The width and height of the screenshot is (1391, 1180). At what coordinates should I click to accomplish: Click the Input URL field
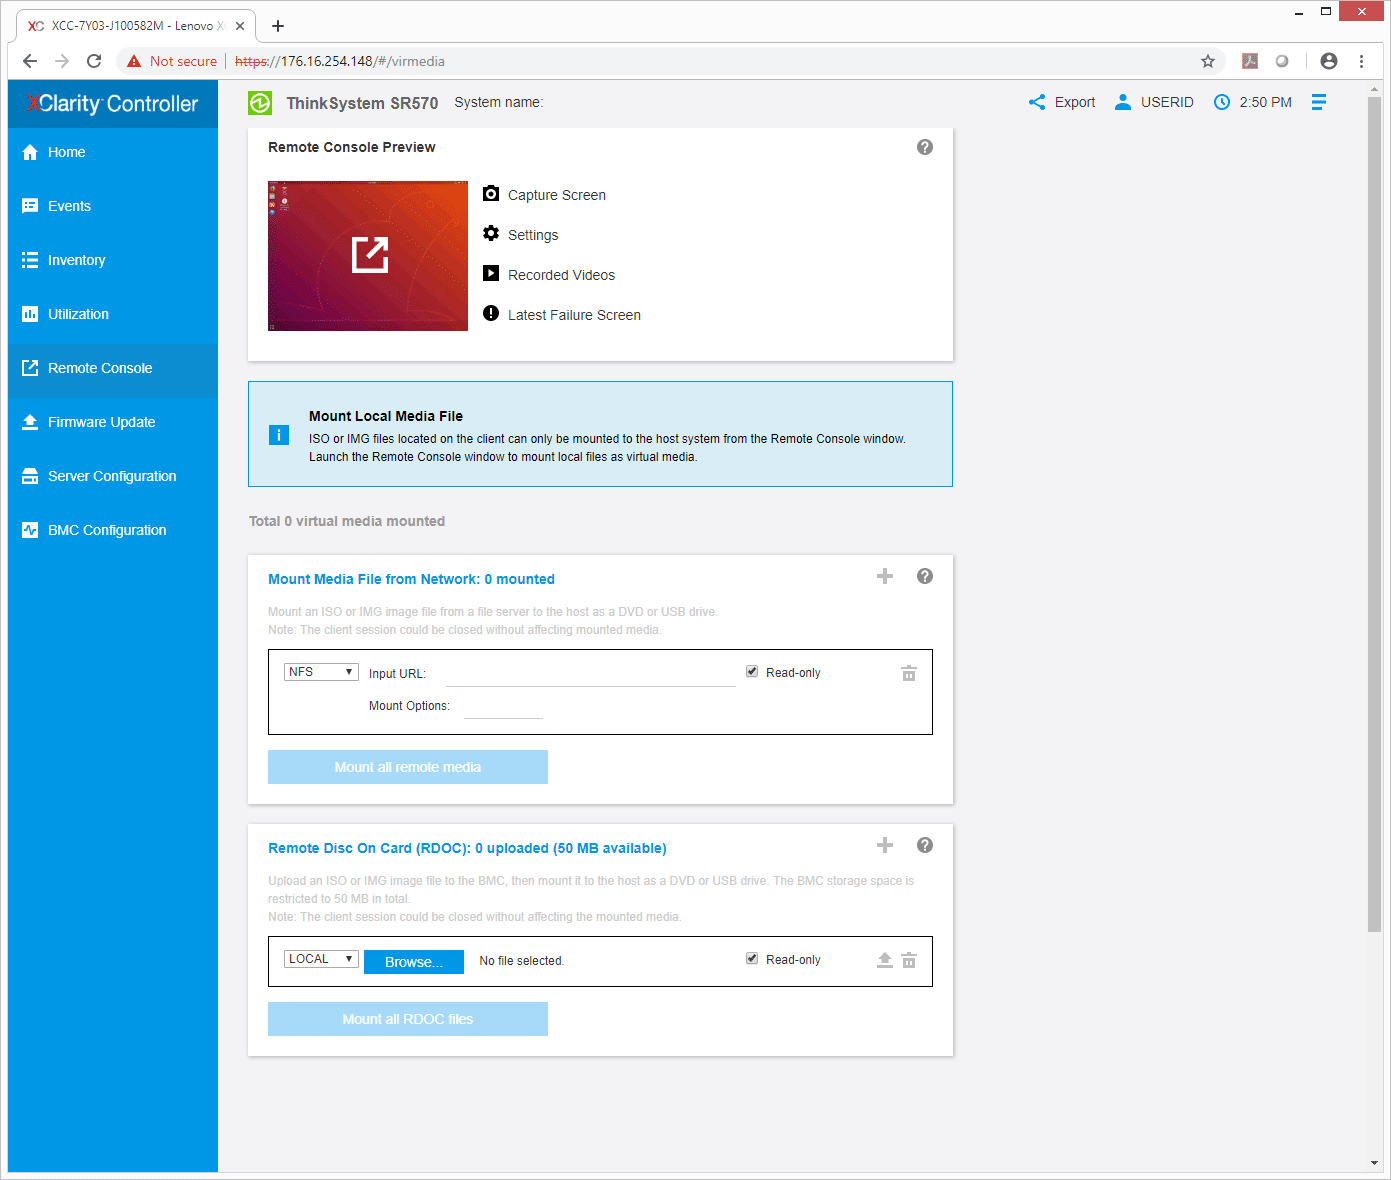(x=590, y=674)
